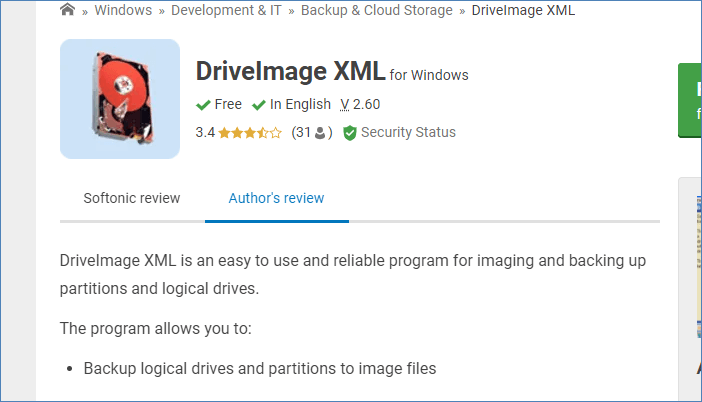Open the Security Status link
This screenshot has width=702, height=402.
408,133
